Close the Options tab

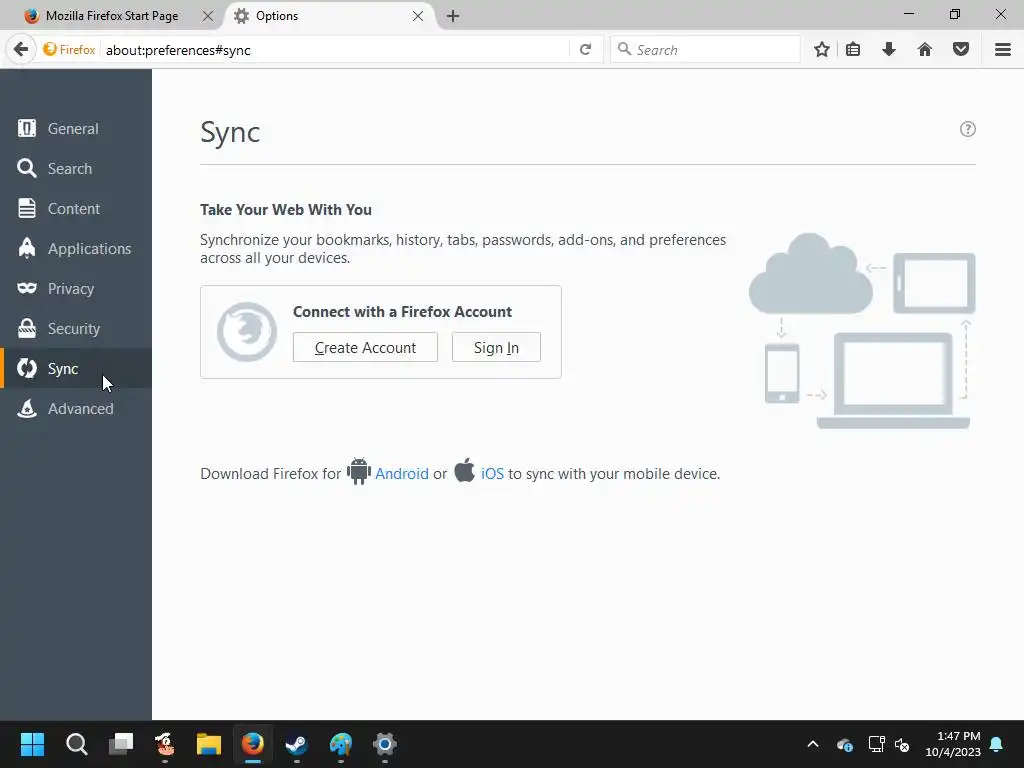tap(418, 16)
